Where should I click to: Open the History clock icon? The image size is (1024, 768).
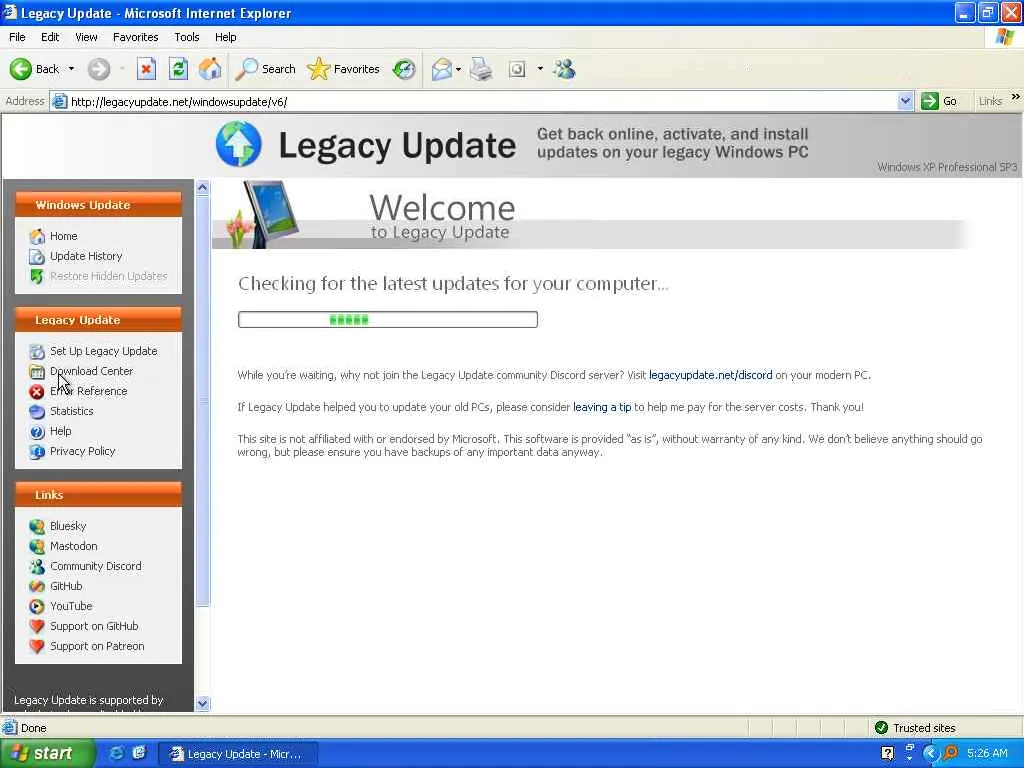pos(404,69)
